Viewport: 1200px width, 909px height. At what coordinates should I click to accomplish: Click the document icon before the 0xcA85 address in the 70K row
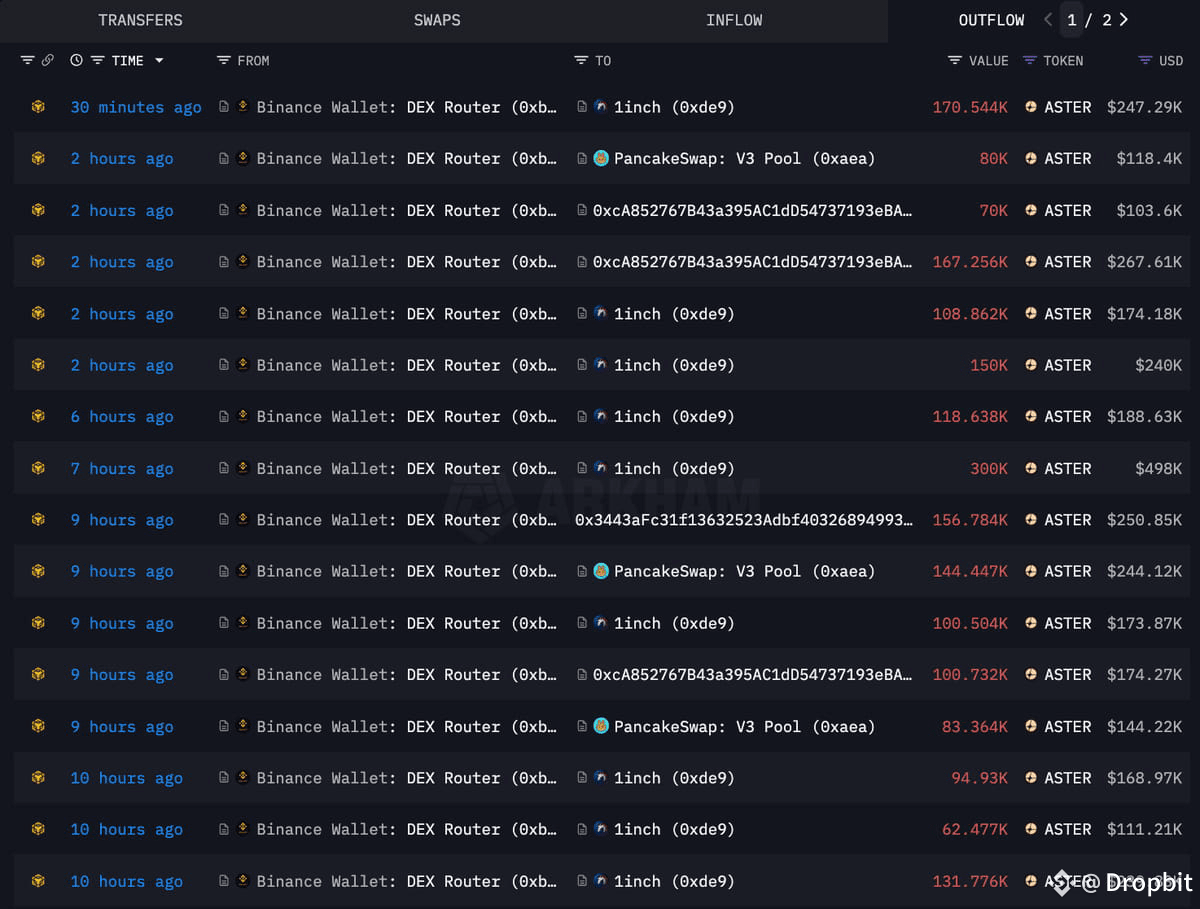coord(582,209)
